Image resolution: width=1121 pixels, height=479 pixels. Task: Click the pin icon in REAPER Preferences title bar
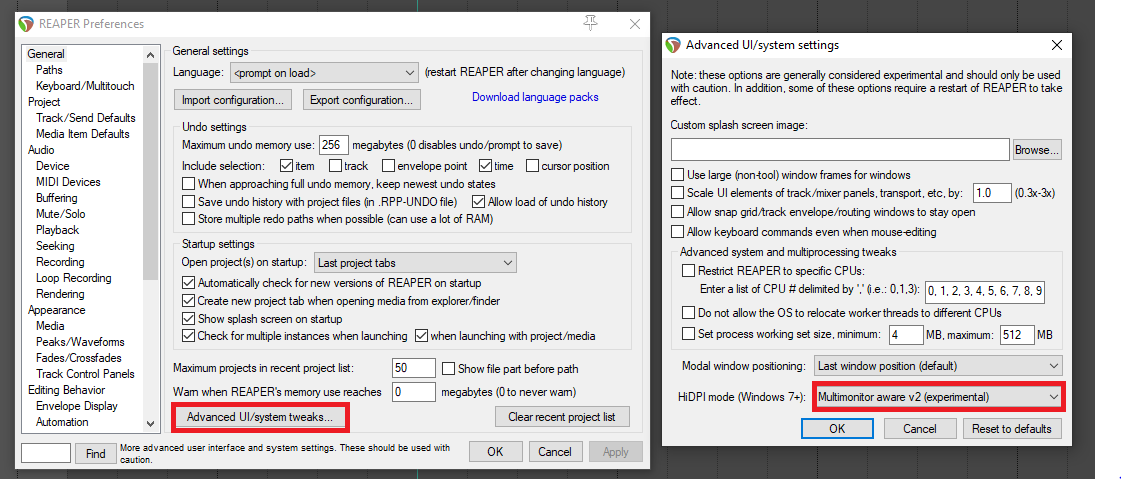coord(591,24)
